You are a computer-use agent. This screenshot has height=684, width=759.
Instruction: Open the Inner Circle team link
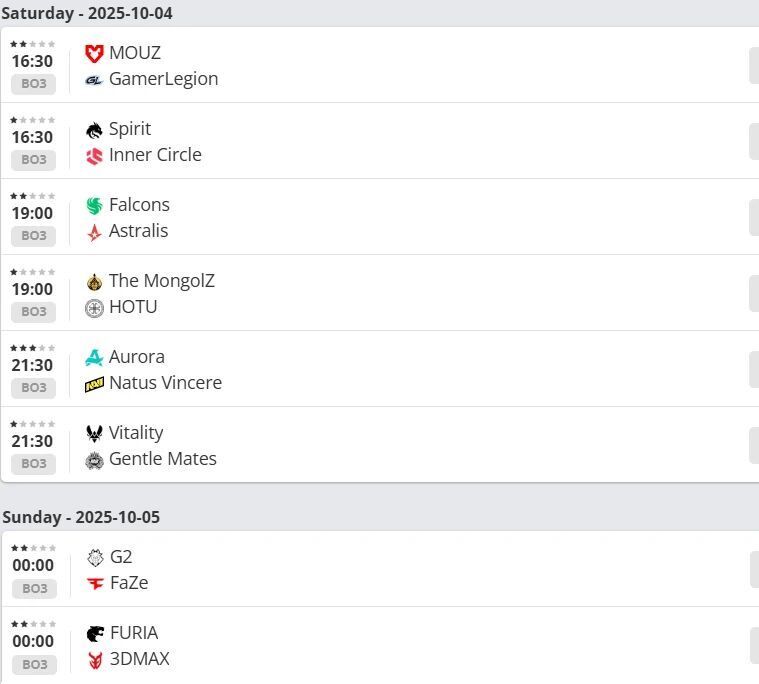[155, 155]
